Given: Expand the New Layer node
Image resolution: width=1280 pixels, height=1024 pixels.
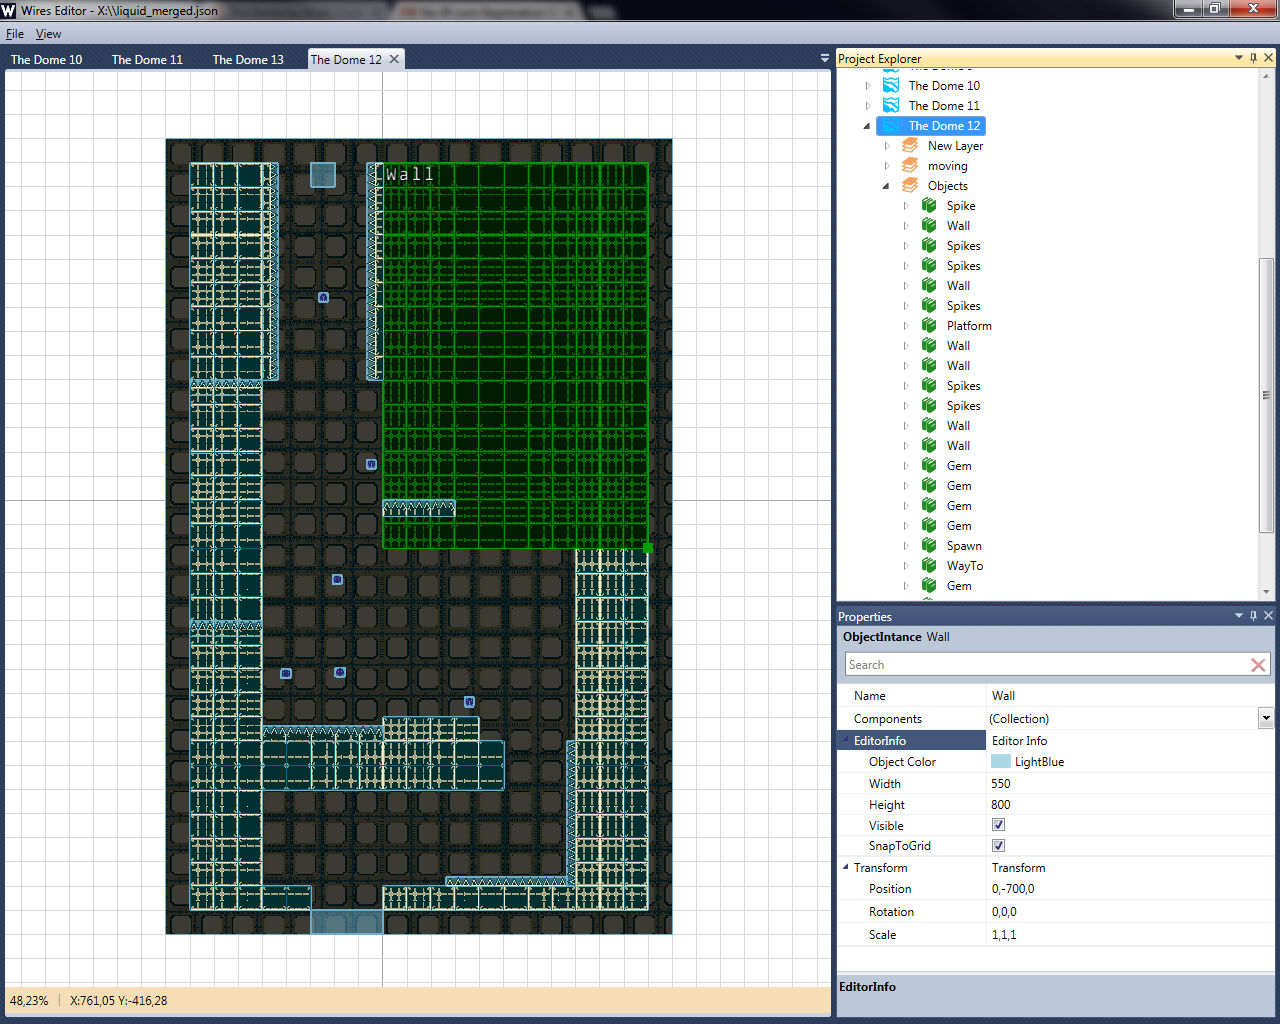Looking at the screenshot, I should coord(887,146).
